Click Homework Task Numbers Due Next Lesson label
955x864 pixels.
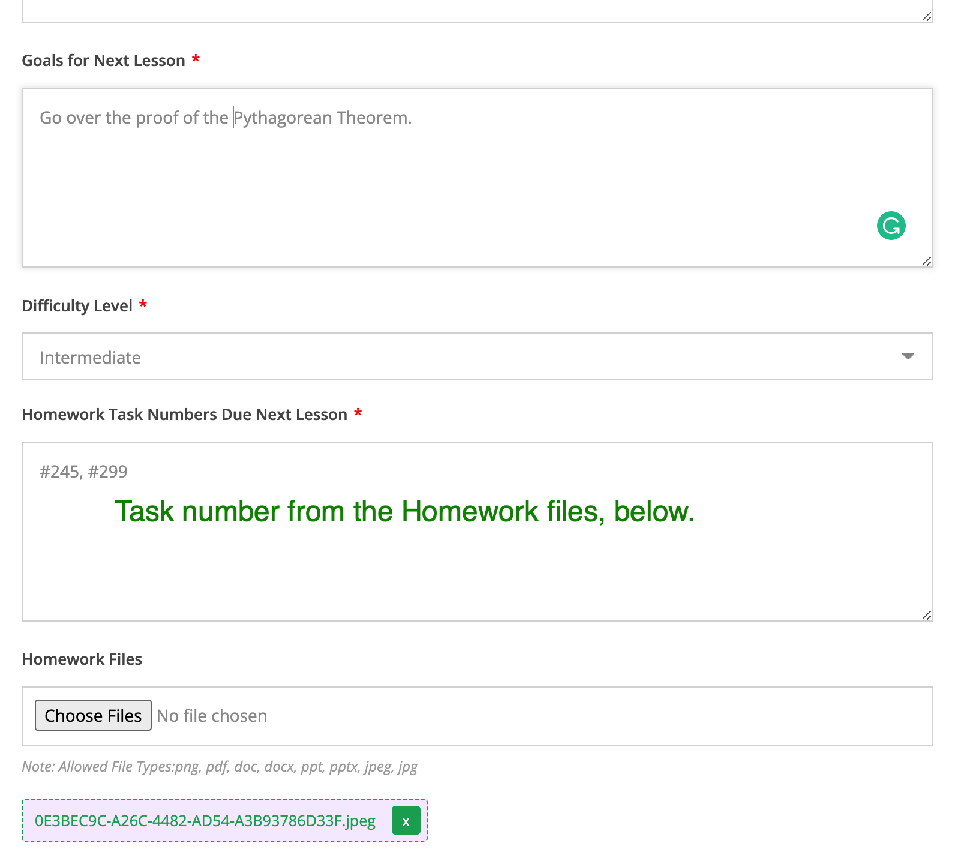tap(184, 415)
